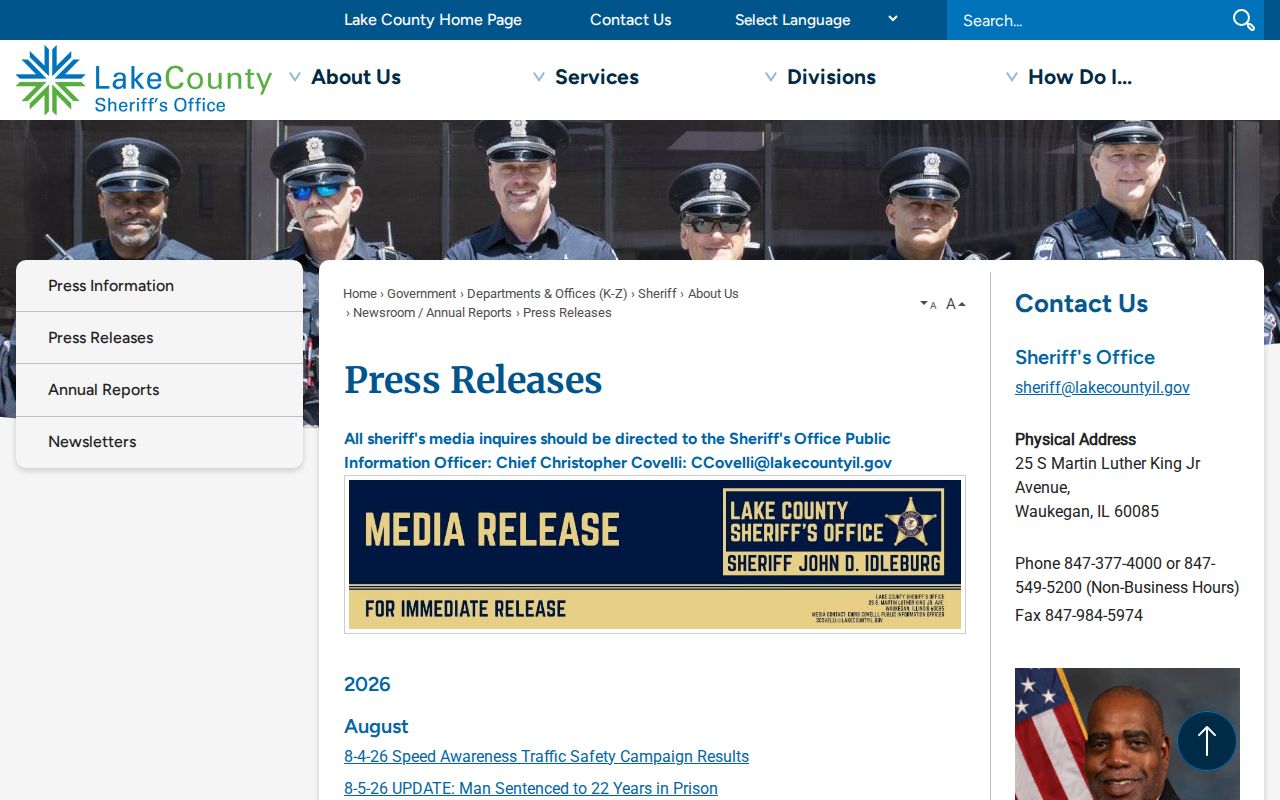Click the Media Release banner image

(655, 554)
